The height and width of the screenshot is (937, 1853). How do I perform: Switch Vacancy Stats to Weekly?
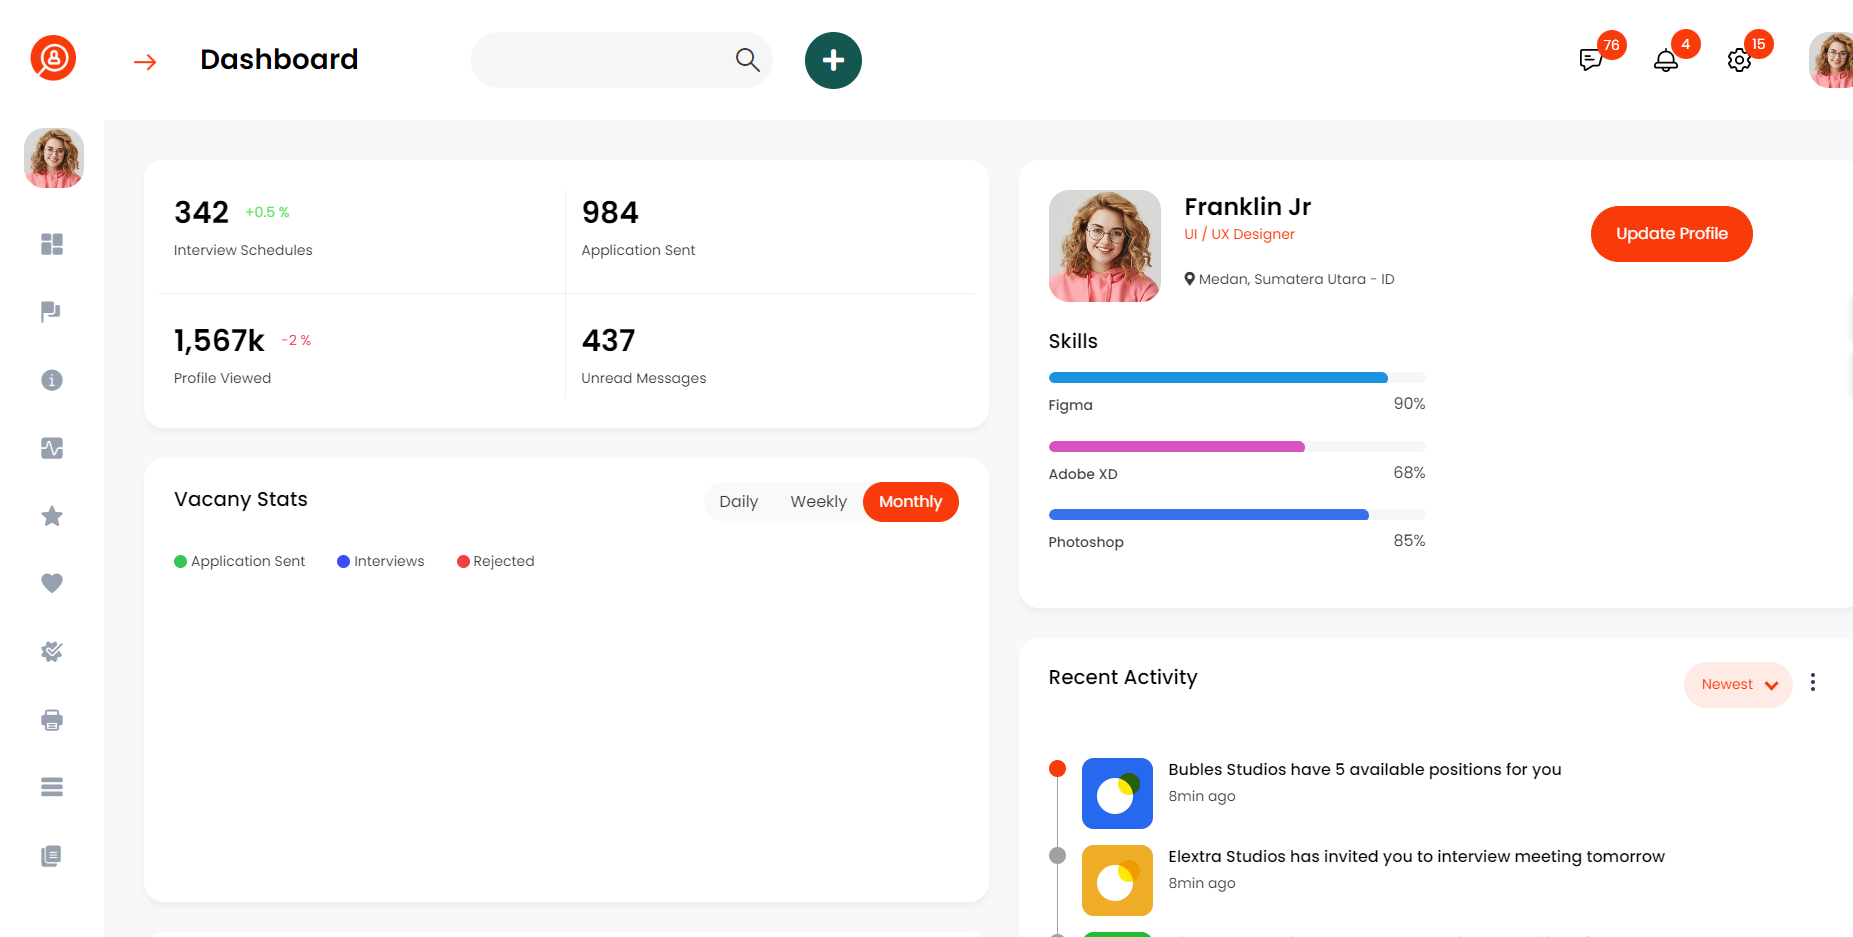tap(818, 502)
